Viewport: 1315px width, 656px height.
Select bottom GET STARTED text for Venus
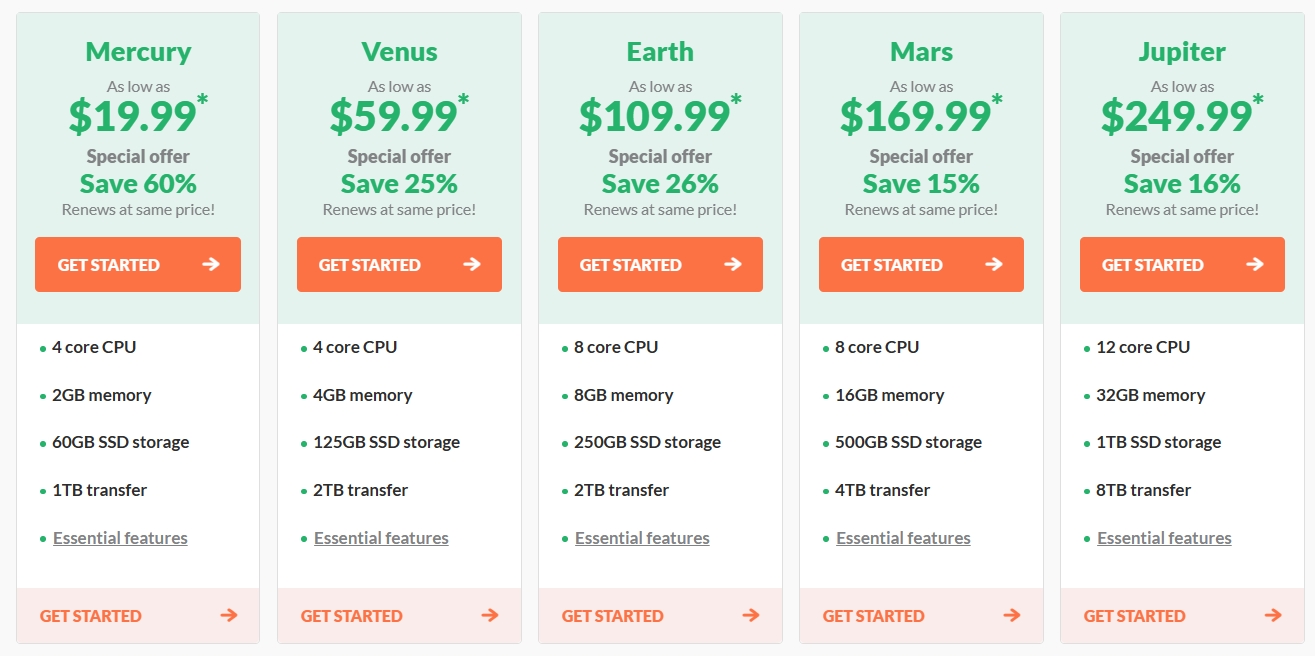[352, 616]
